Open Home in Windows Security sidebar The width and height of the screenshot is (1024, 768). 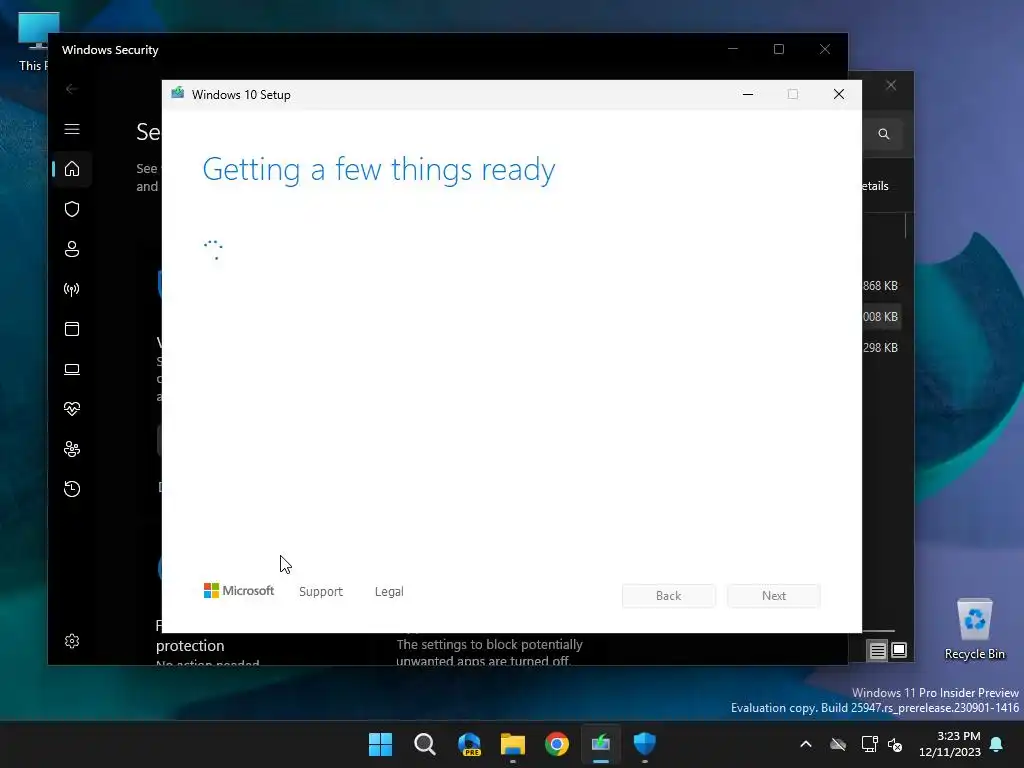point(72,169)
